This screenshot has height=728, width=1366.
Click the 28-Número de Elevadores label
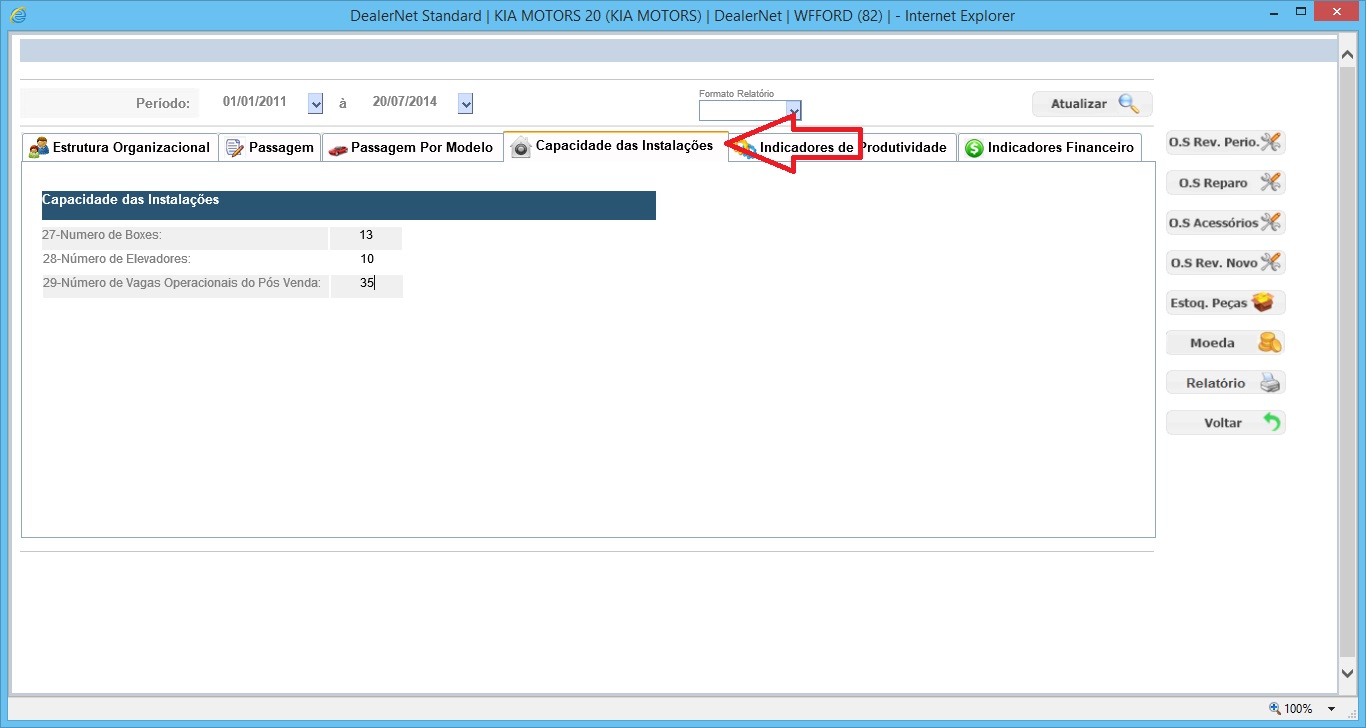click(116, 259)
